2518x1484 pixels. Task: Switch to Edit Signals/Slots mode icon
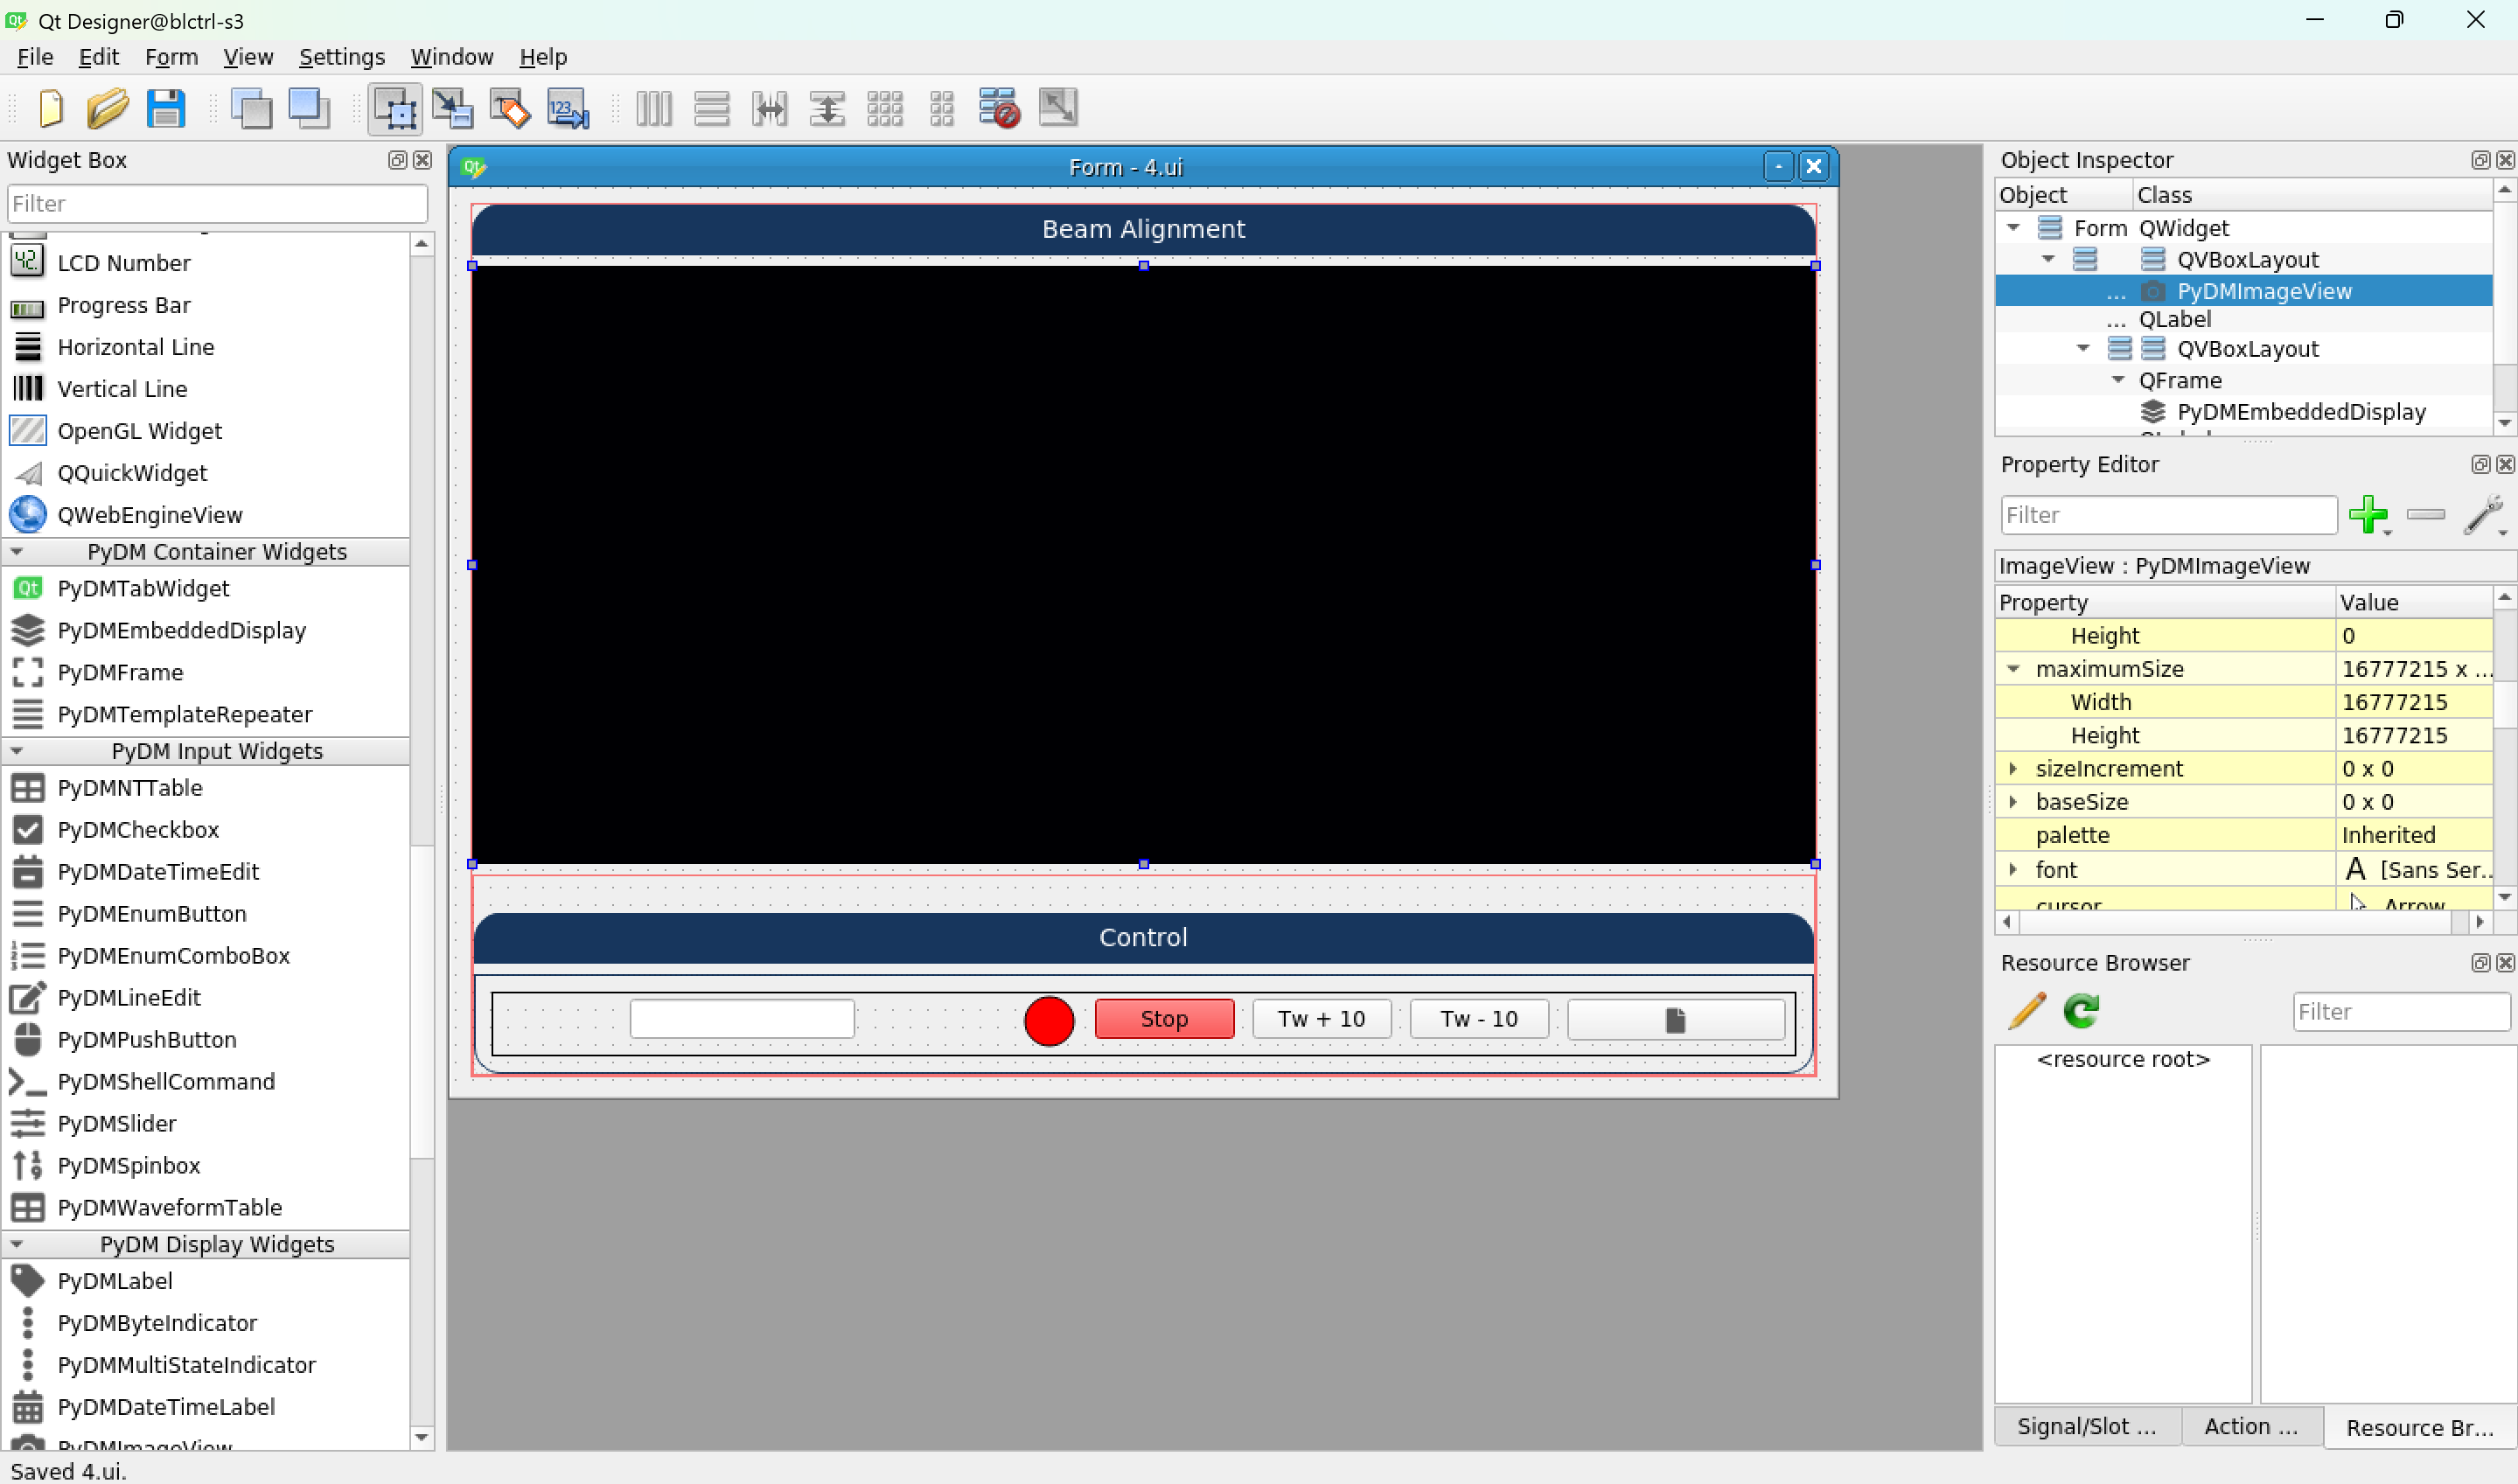click(452, 108)
